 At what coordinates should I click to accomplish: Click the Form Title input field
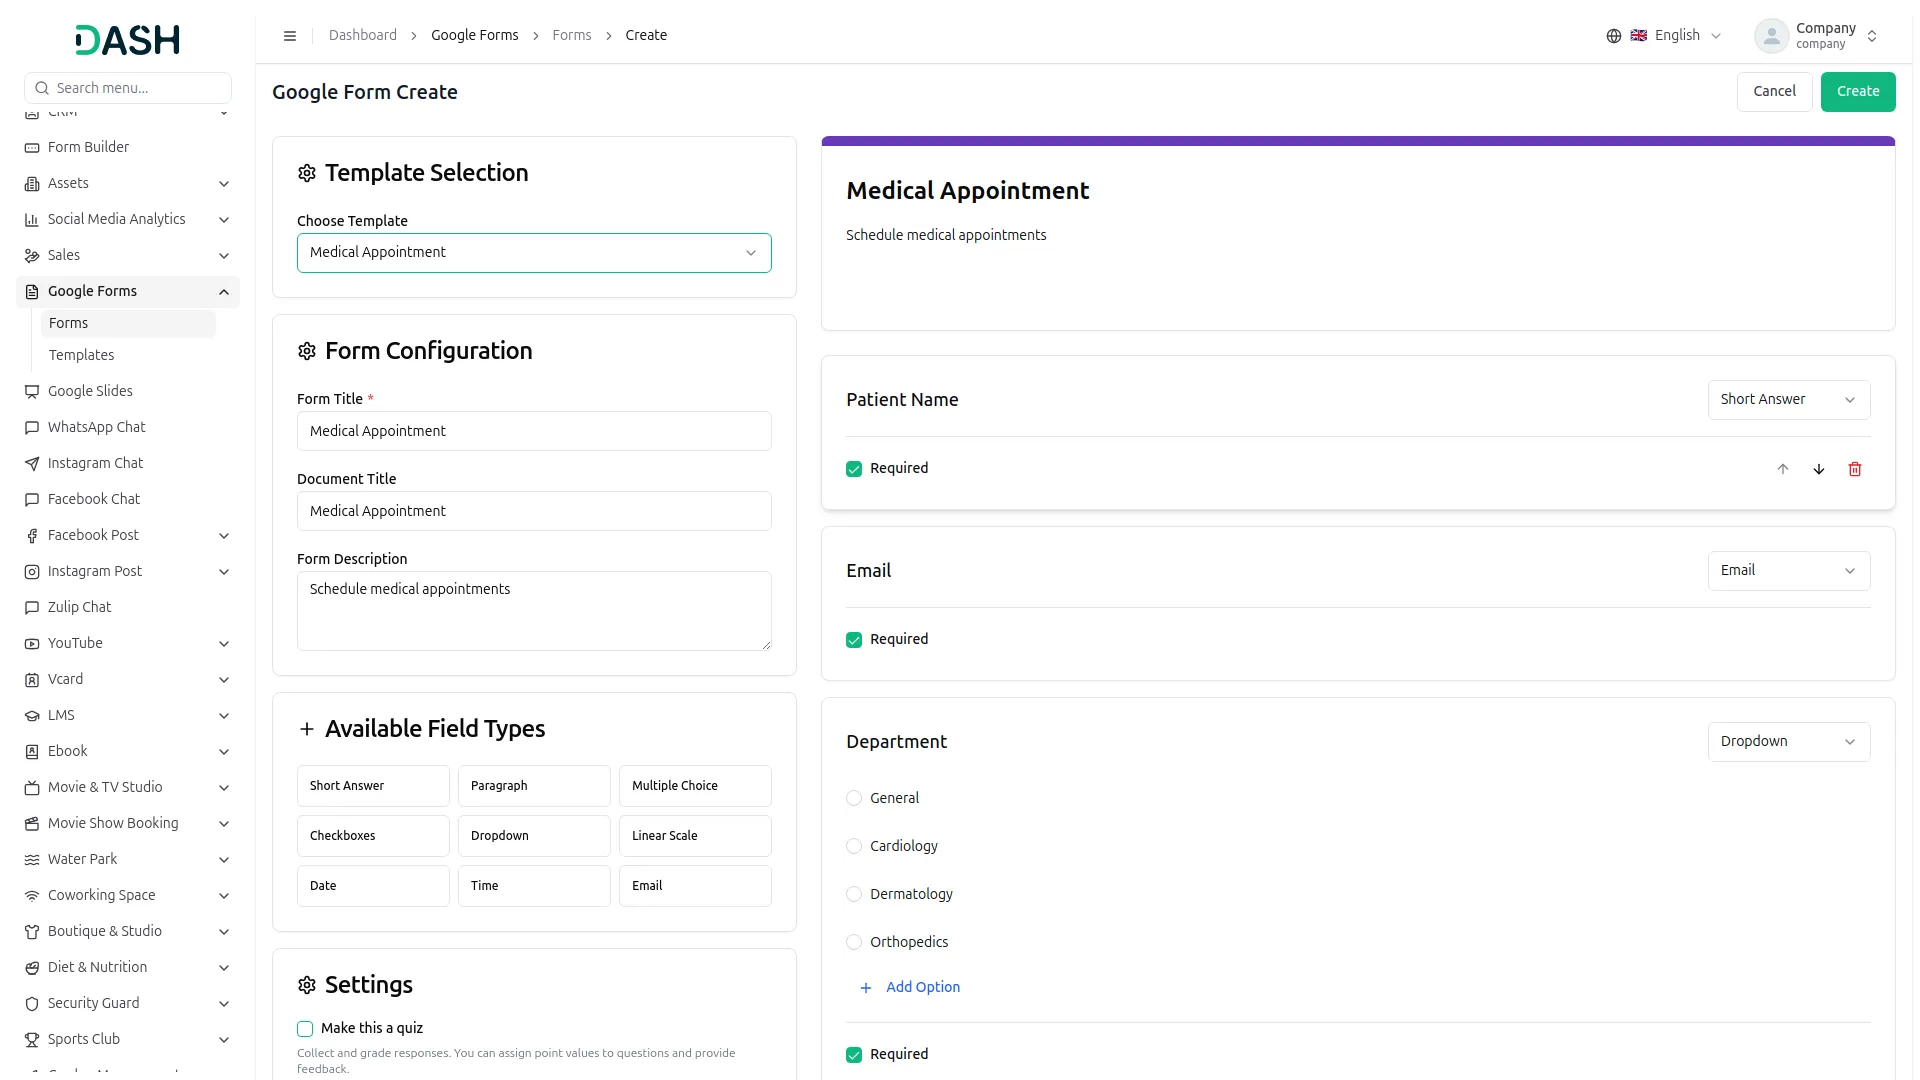pyautogui.click(x=534, y=431)
